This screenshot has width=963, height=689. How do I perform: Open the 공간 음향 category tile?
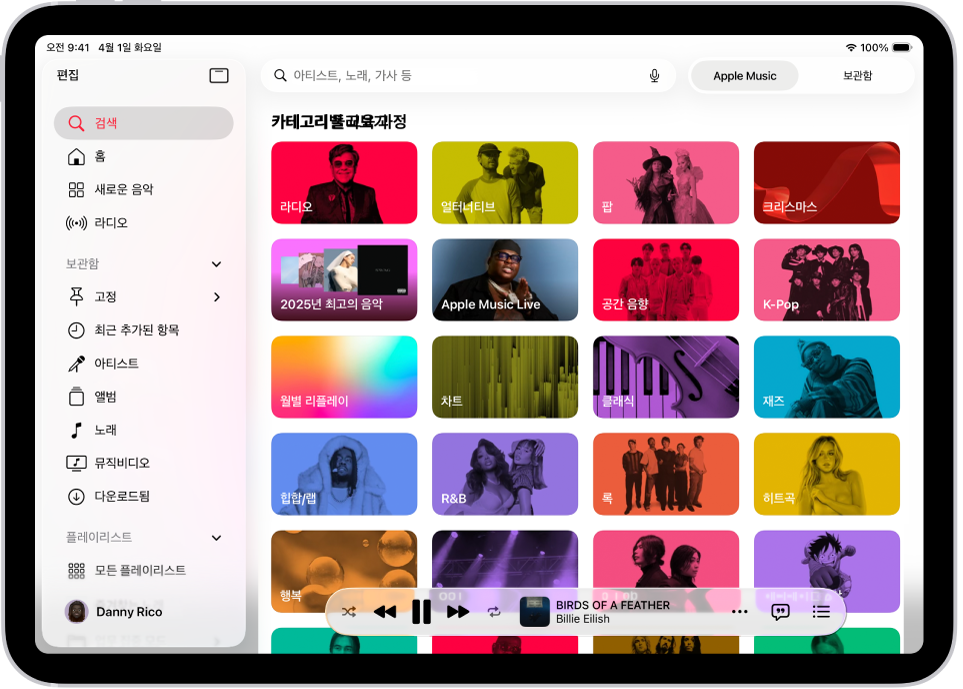pos(666,279)
